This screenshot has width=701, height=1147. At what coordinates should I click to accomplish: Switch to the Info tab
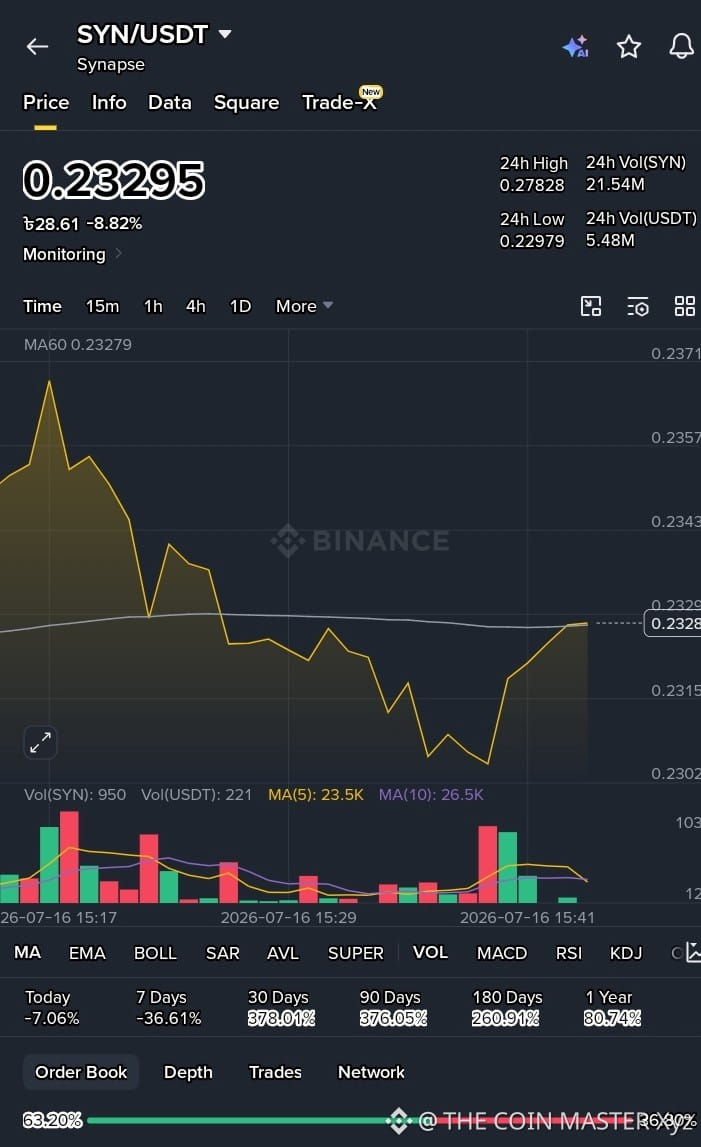coord(109,102)
